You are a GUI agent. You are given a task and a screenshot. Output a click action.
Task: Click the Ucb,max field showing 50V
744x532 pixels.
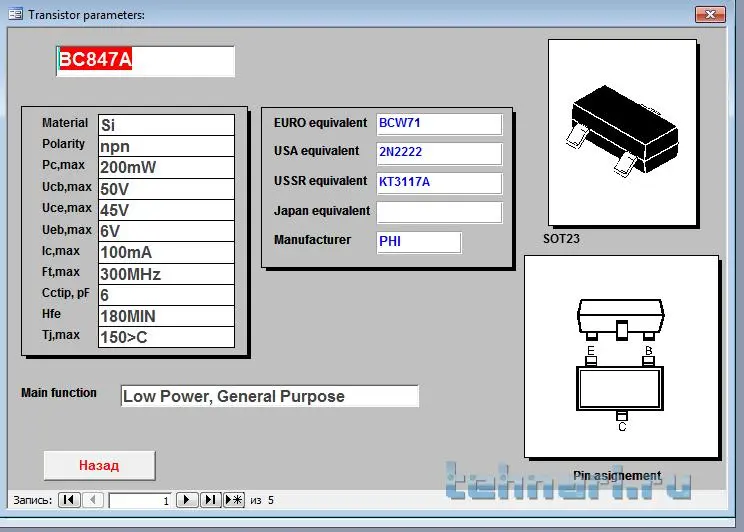coord(166,189)
